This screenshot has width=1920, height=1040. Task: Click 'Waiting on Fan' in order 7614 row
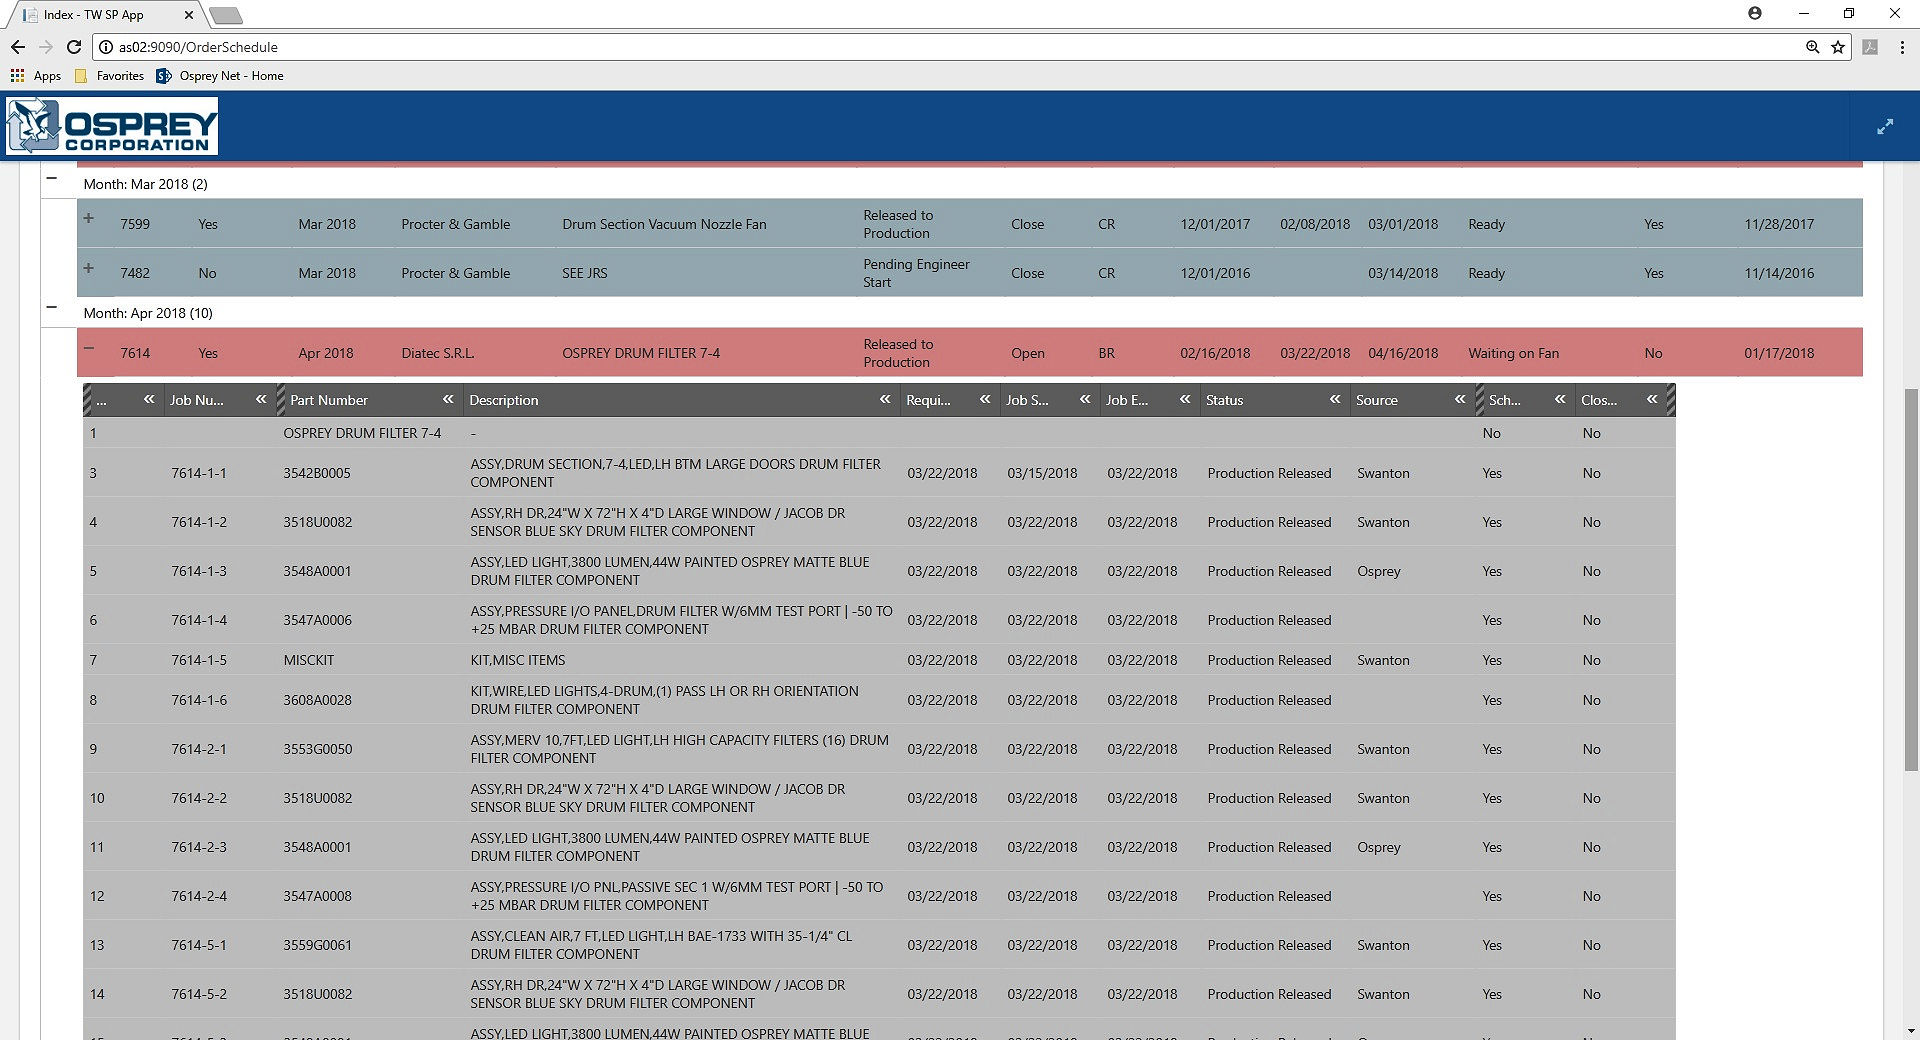[1513, 353]
